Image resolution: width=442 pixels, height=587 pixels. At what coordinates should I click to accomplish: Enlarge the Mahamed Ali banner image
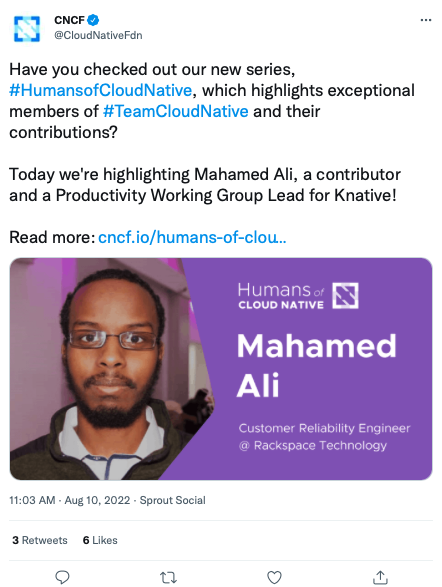[221, 369]
